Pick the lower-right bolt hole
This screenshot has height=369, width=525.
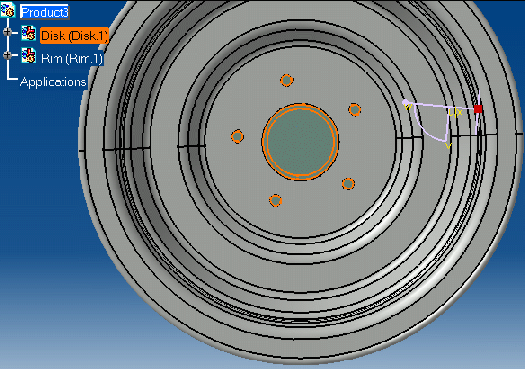click(x=348, y=184)
